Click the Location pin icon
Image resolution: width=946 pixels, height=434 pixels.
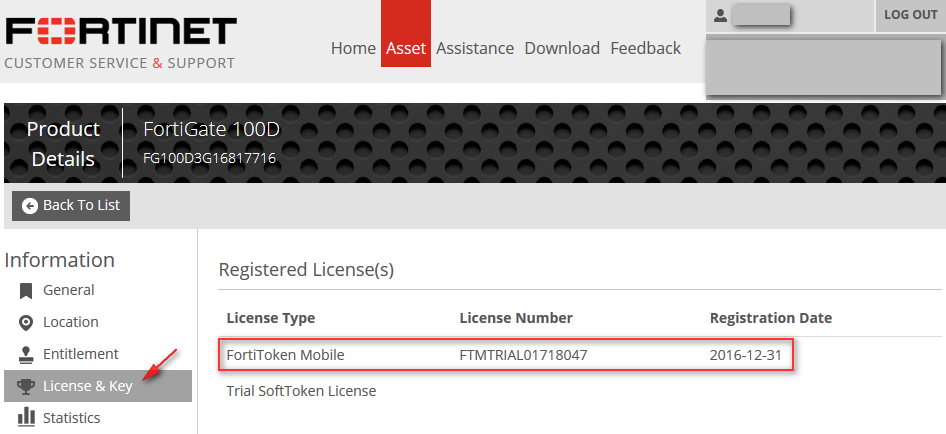25,323
